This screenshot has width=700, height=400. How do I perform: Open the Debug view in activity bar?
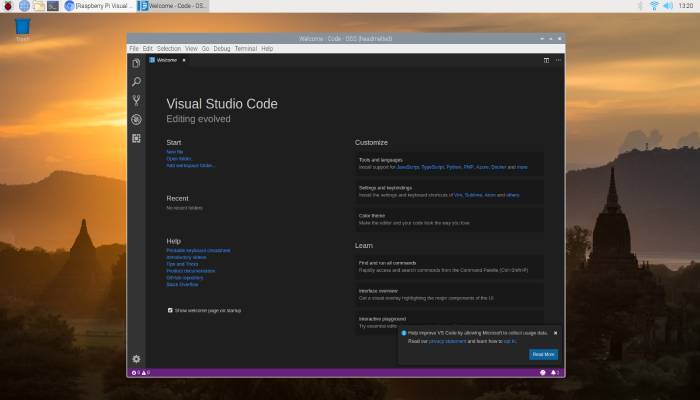(x=136, y=119)
